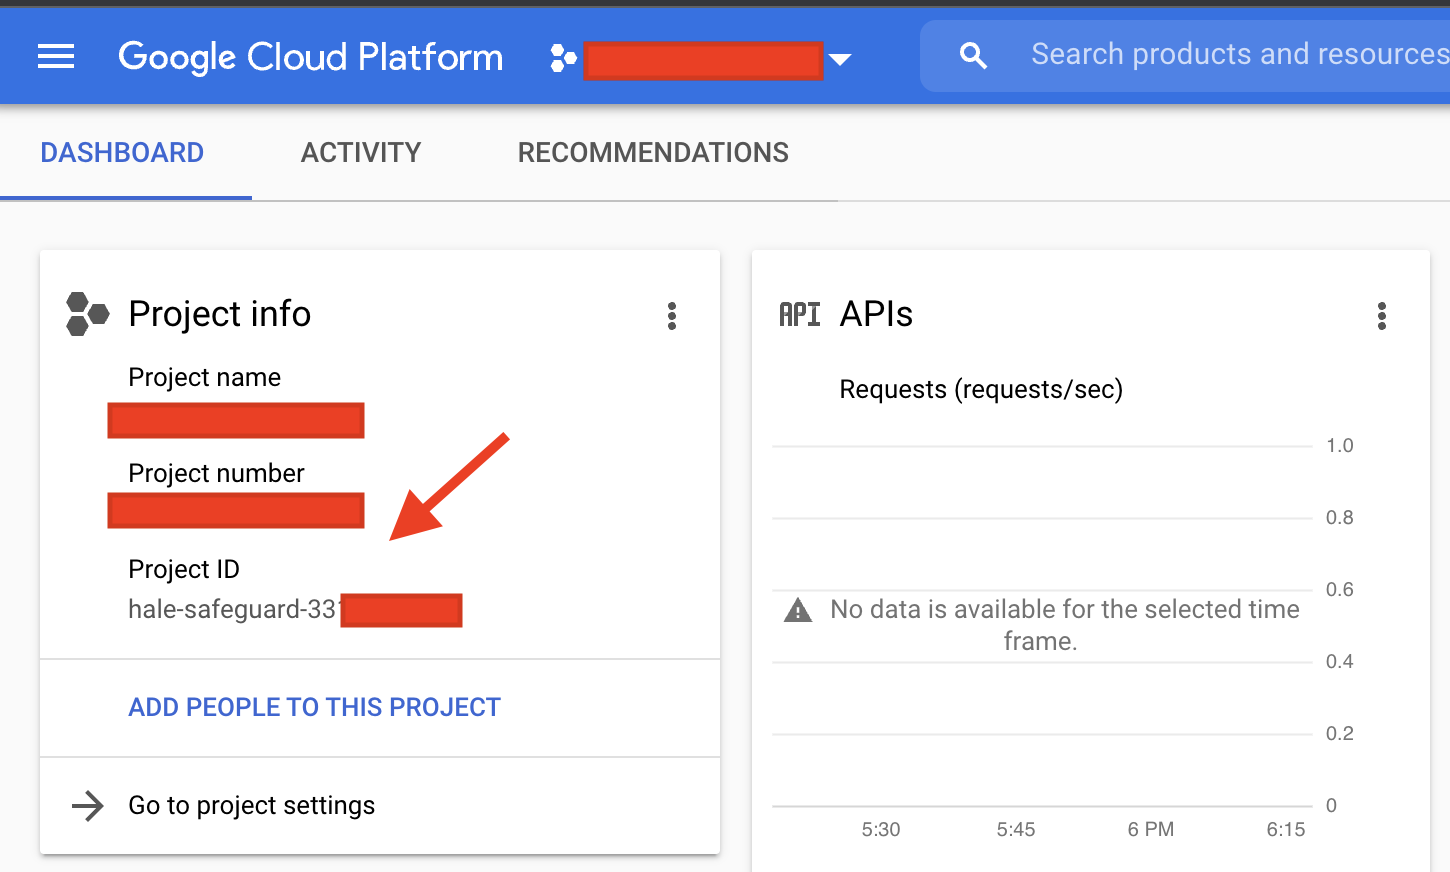This screenshot has width=1450, height=872.
Task: Open the APIs card three-dot menu
Action: (x=1381, y=316)
